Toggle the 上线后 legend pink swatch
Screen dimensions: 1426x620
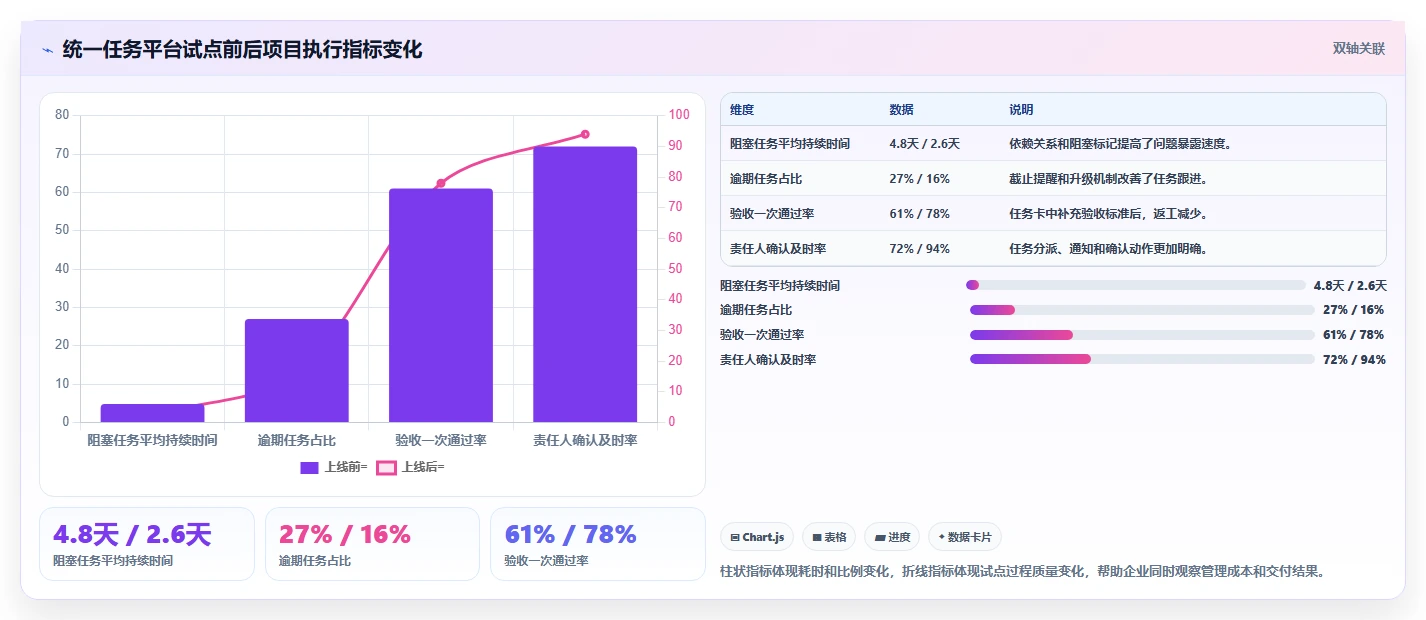[386, 467]
